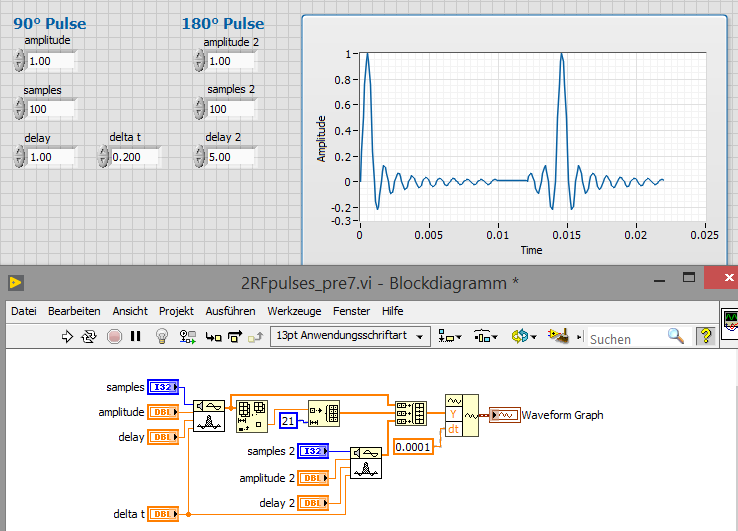
Task: Open the Ausführen menu
Action: pos(230,311)
